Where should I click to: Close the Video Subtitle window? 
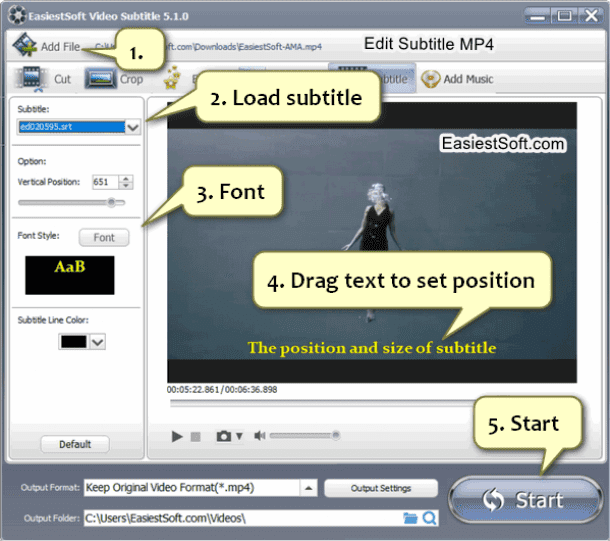click(x=591, y=16)
